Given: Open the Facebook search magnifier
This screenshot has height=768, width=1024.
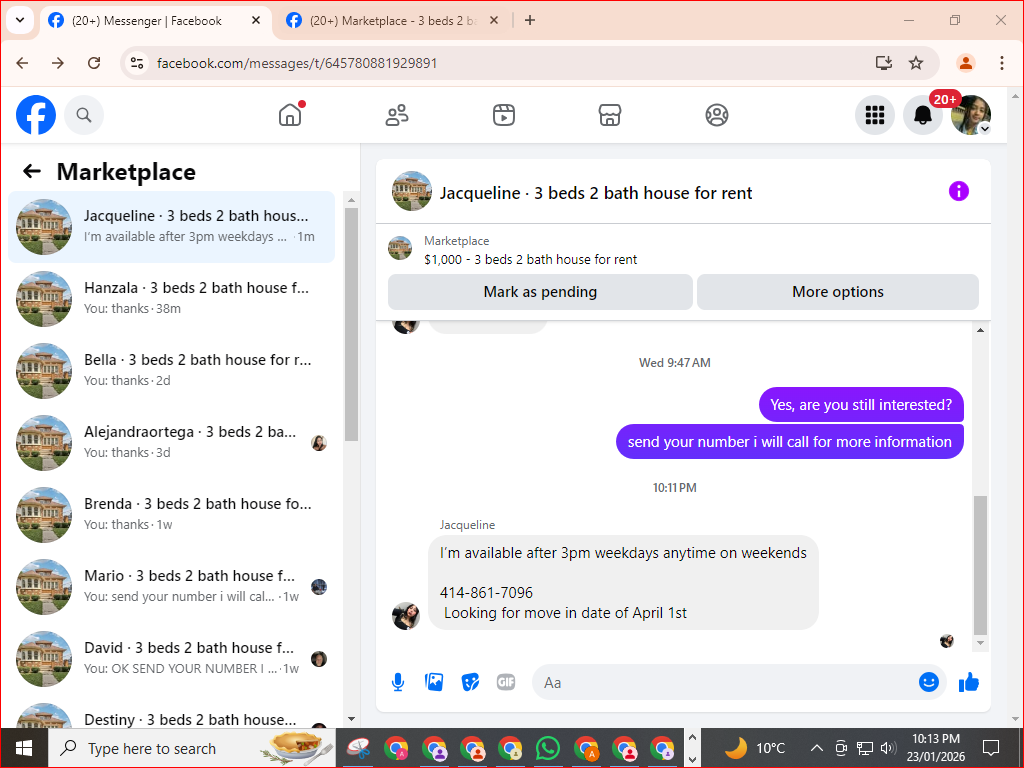Looking at the screenshot, I should (84, 115).
